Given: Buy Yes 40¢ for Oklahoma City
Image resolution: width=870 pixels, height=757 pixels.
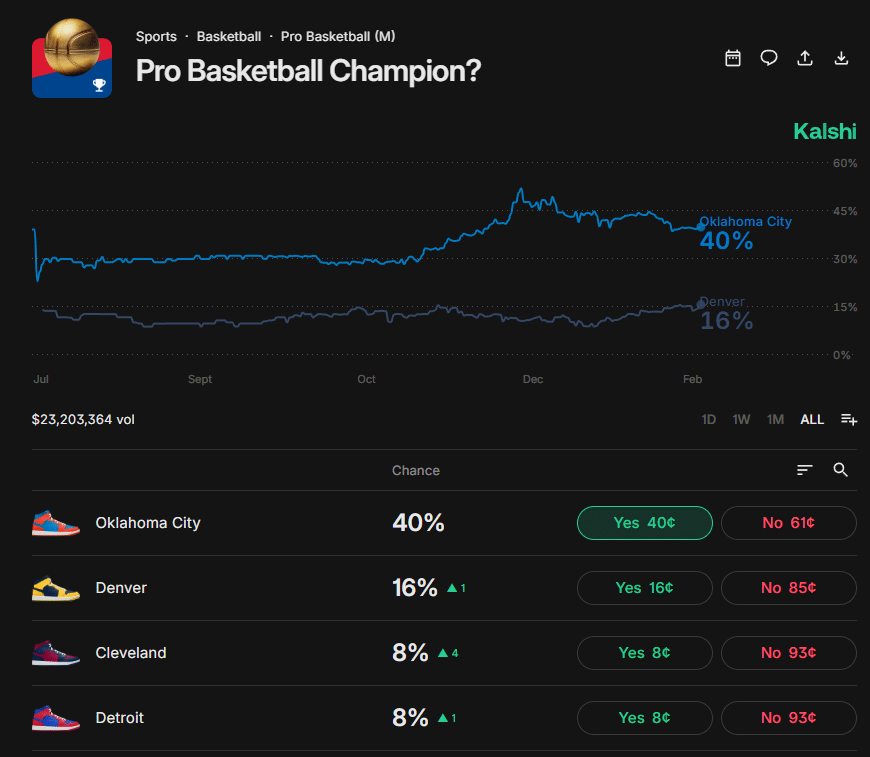Looking at the screenshot, I should 645,523.
